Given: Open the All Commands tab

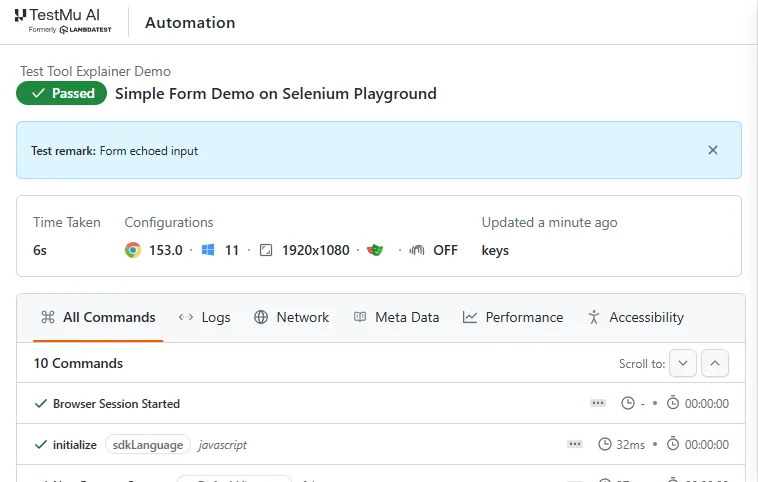Looking at the screenshot, I should pos(98,317).
